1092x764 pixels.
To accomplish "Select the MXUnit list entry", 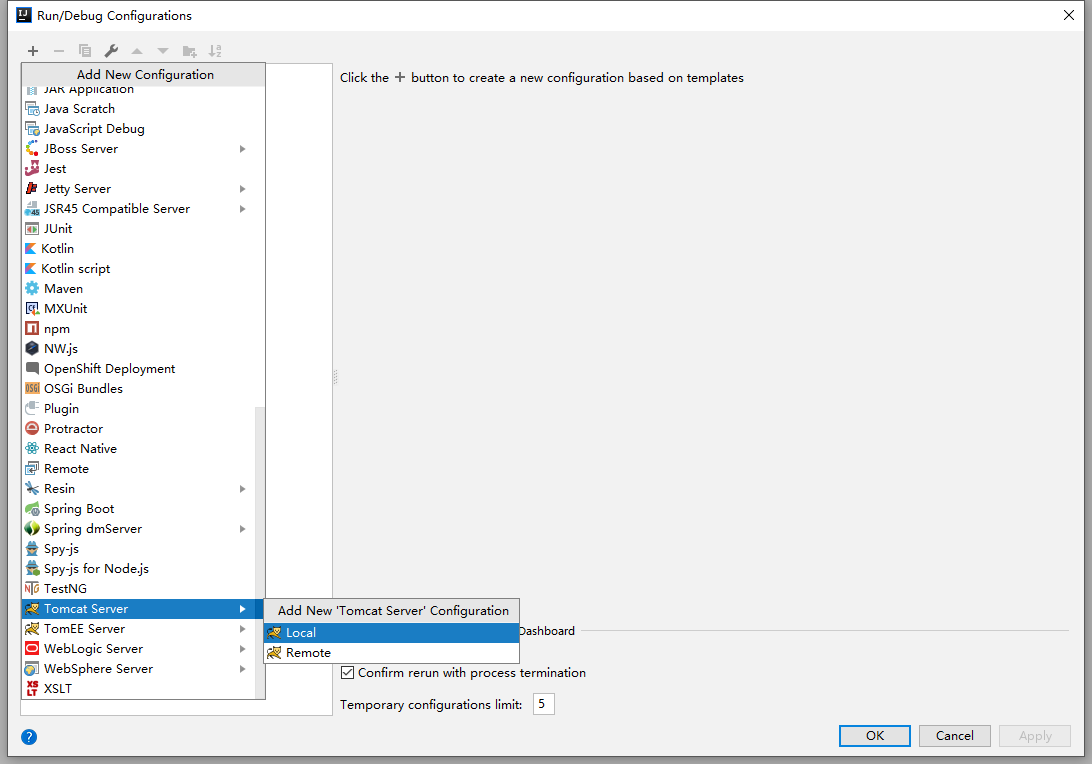I will (x=139, y=309).
